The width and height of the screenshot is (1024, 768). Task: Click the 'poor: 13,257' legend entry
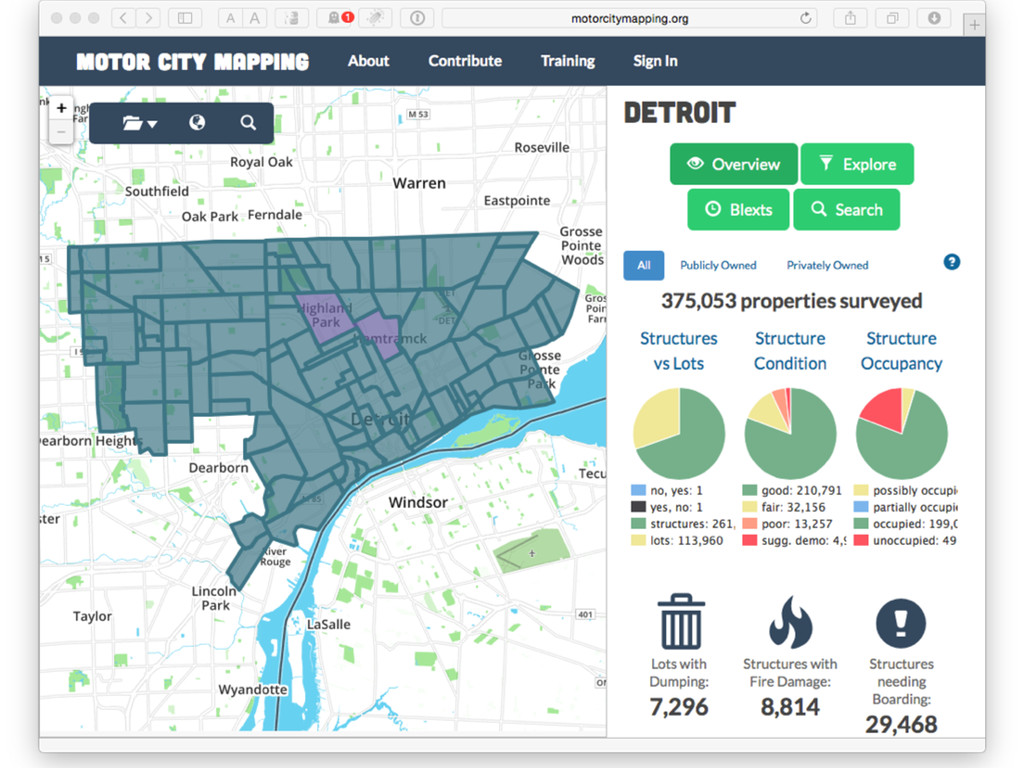click(788, 524)
